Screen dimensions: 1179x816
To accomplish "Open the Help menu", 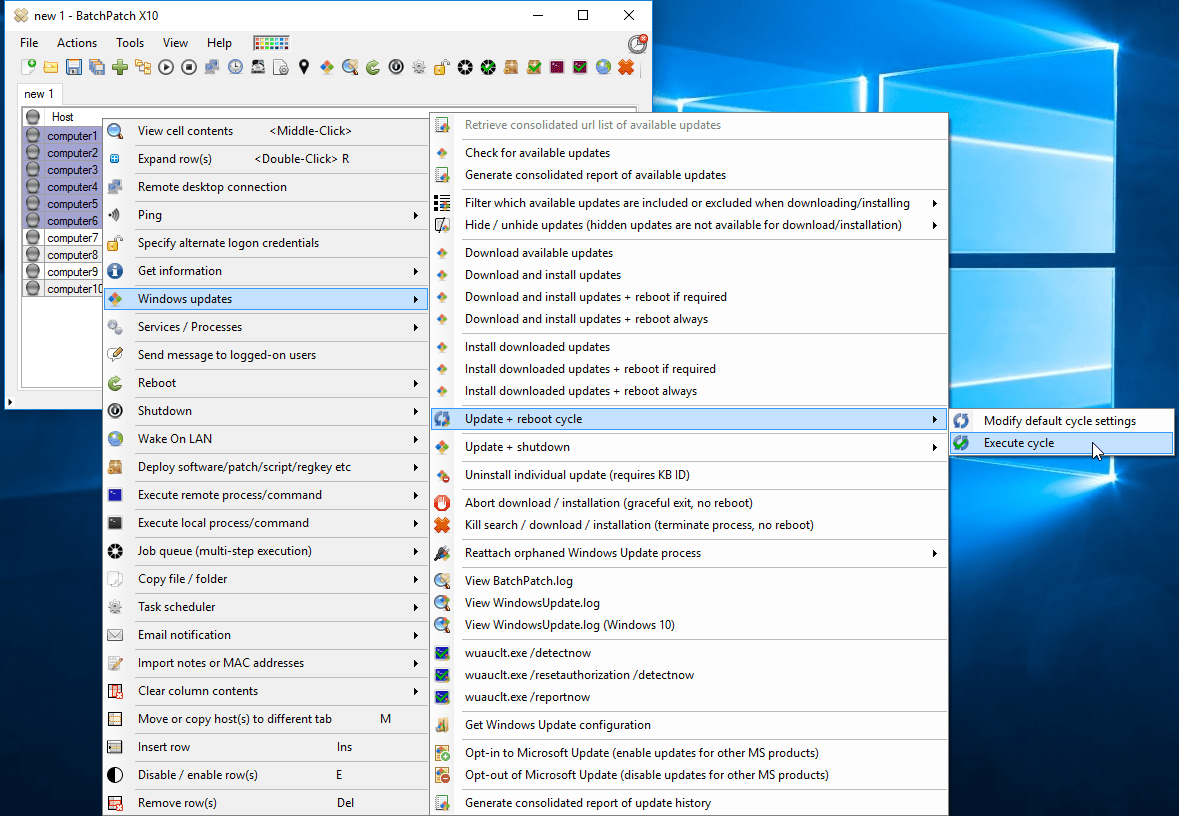I will pyautogui.click(x=219, y=43).
